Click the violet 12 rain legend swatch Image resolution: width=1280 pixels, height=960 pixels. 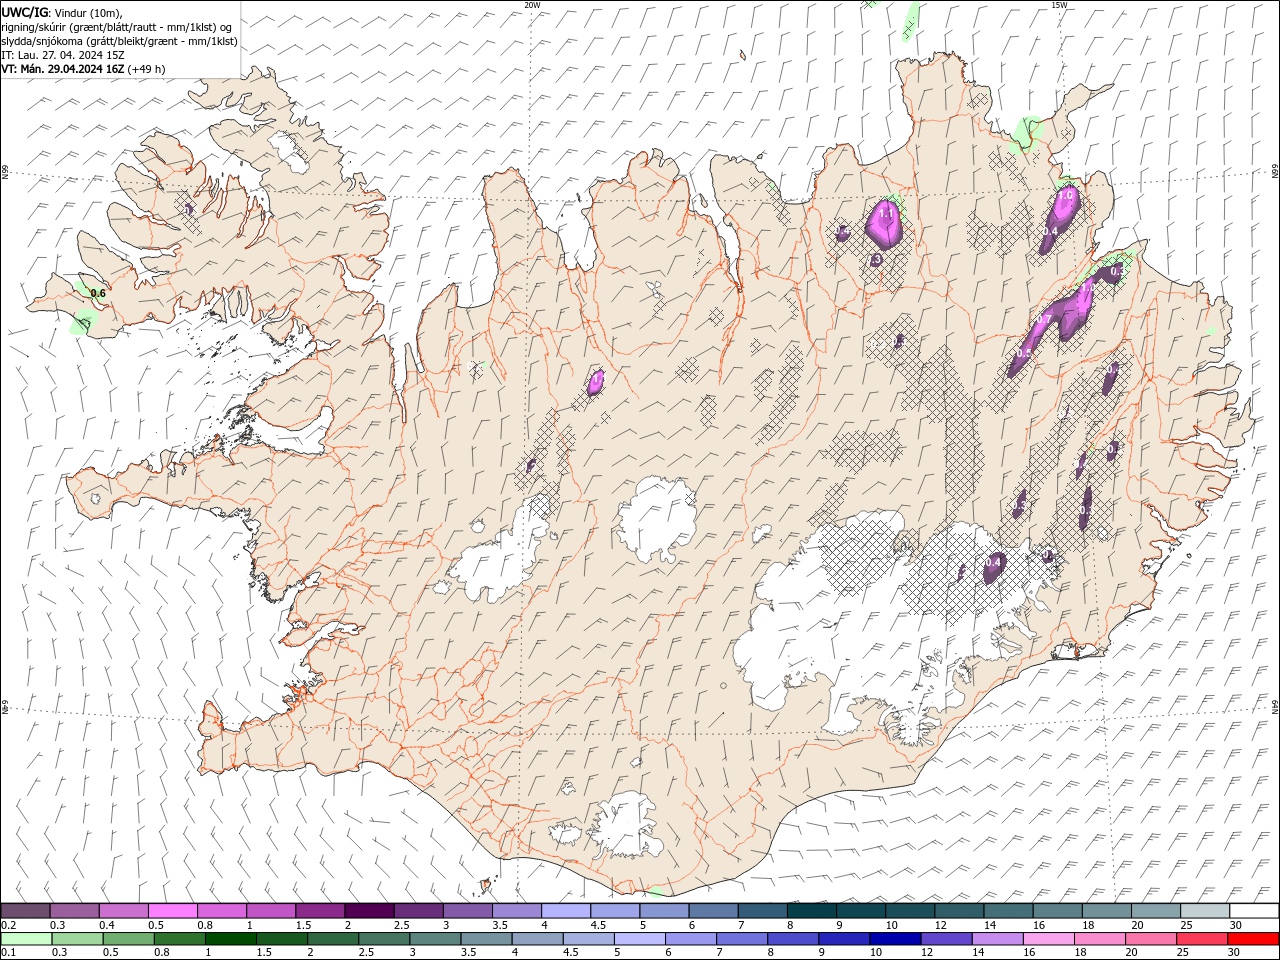pyautogui.click(x=946, y=938)
